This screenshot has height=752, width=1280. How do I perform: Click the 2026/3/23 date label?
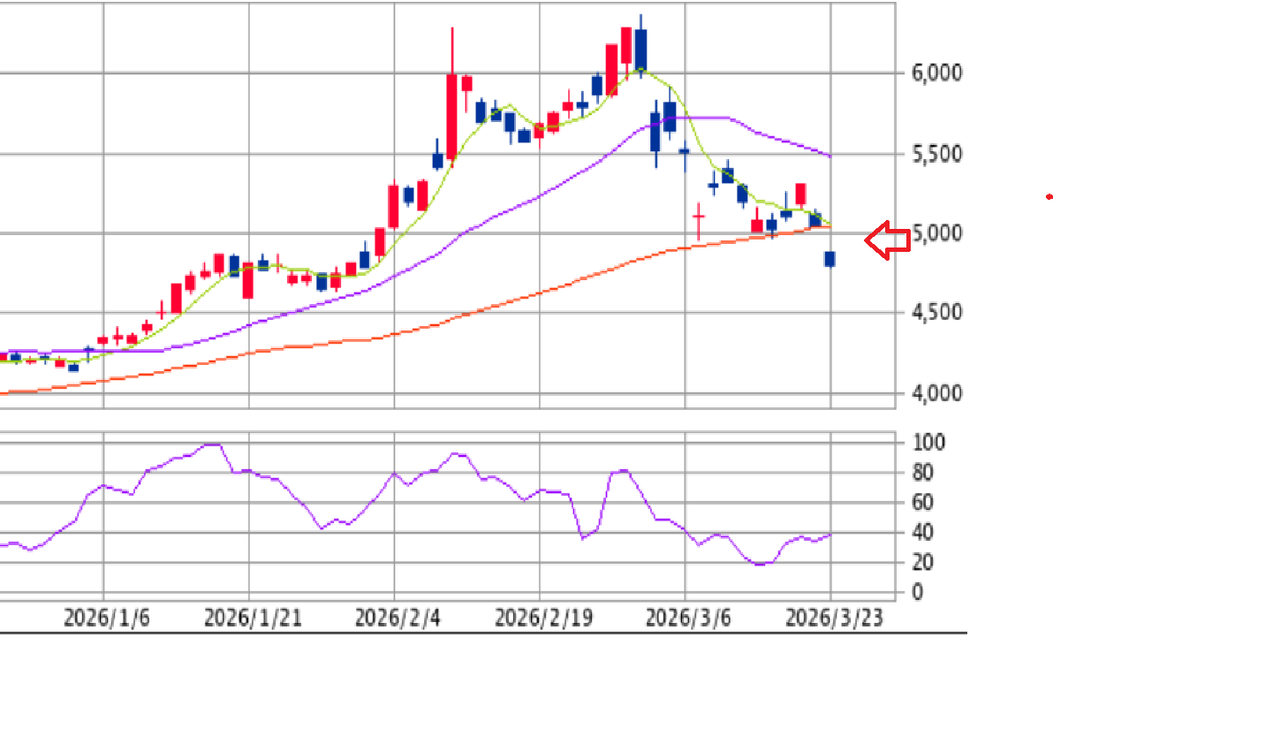coord(833,619)
